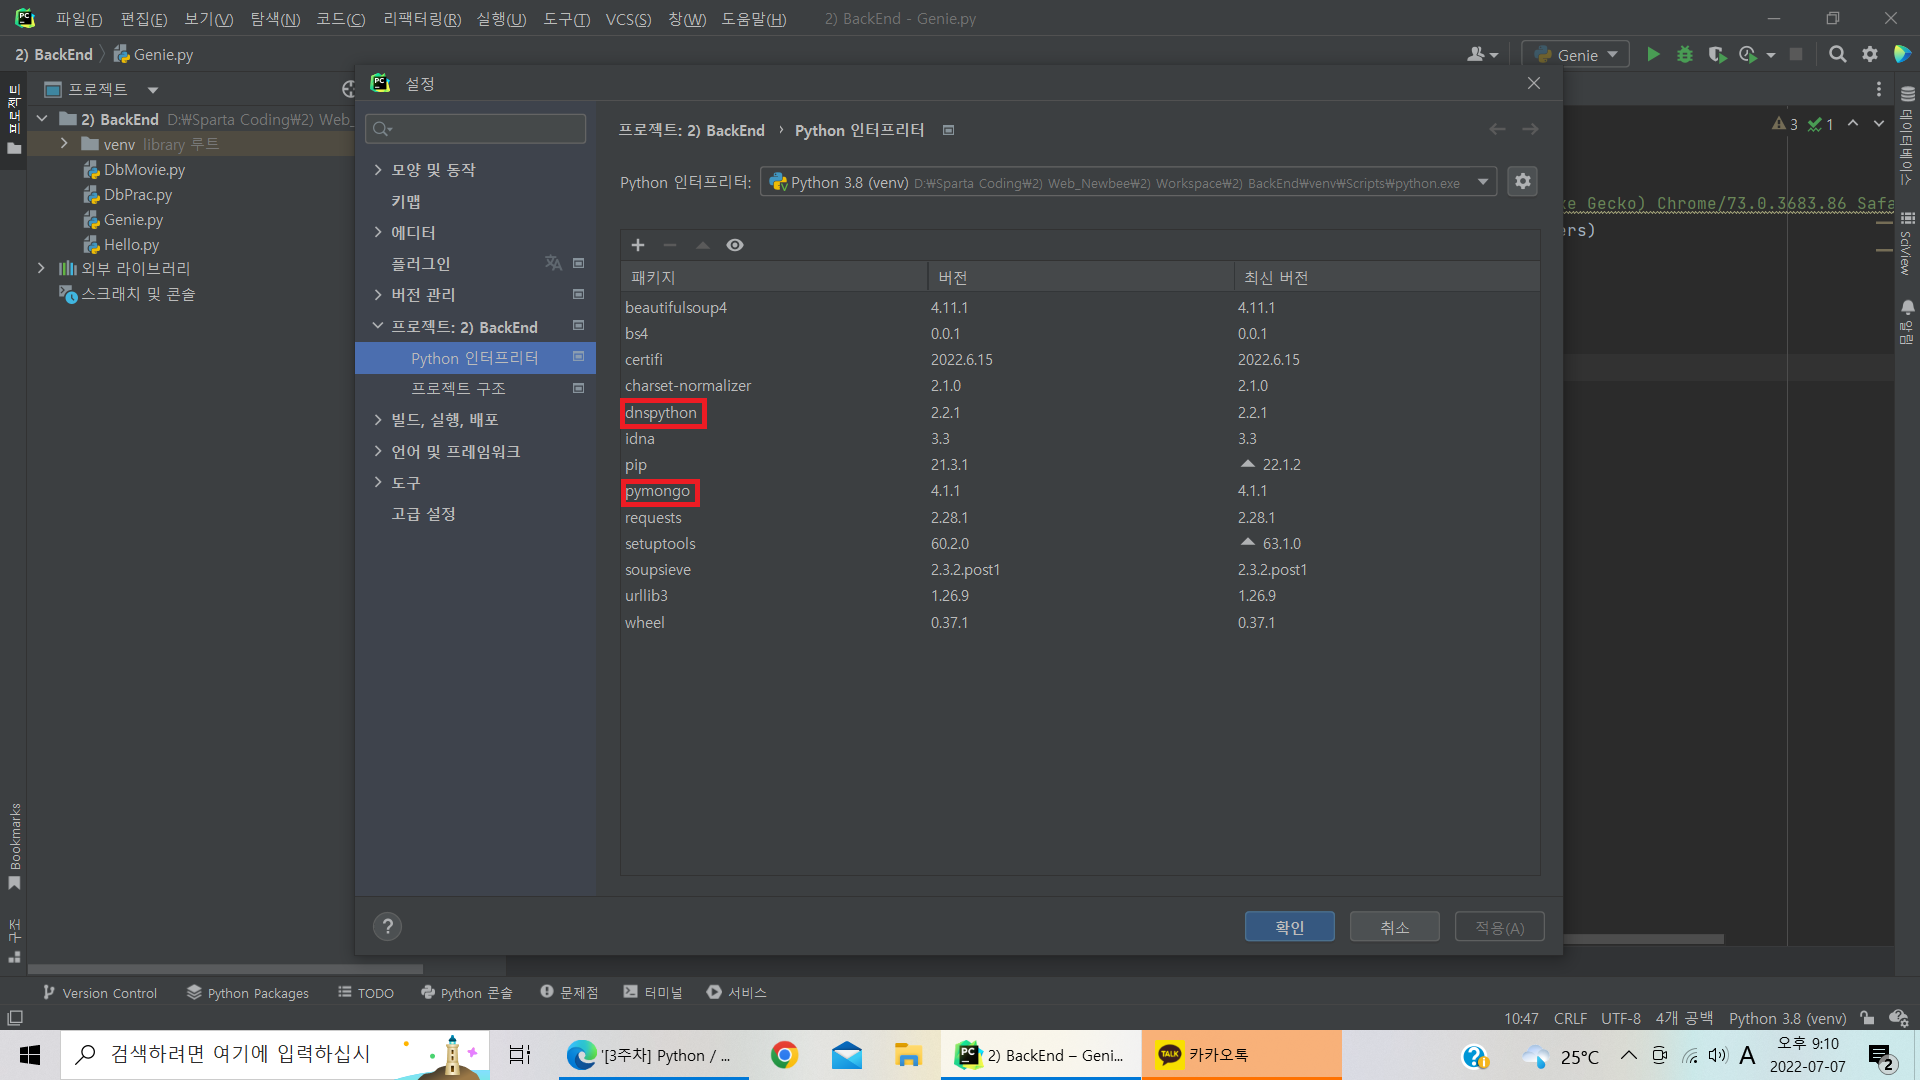Click the green Run button
The image size is (1920, 1080).
point(1653,55)
